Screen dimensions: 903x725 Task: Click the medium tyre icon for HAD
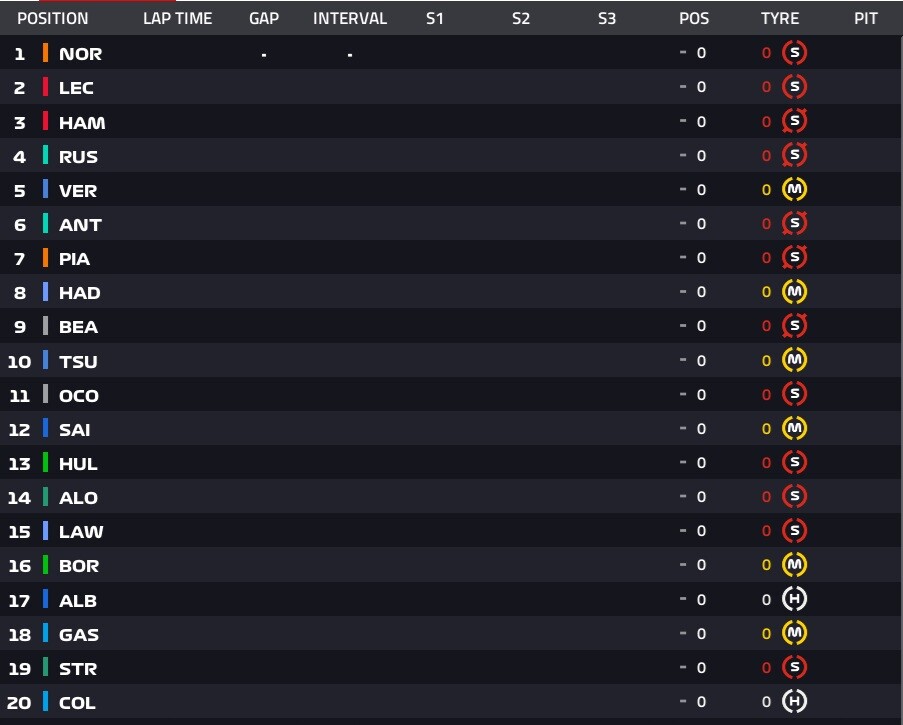[795, 292]
